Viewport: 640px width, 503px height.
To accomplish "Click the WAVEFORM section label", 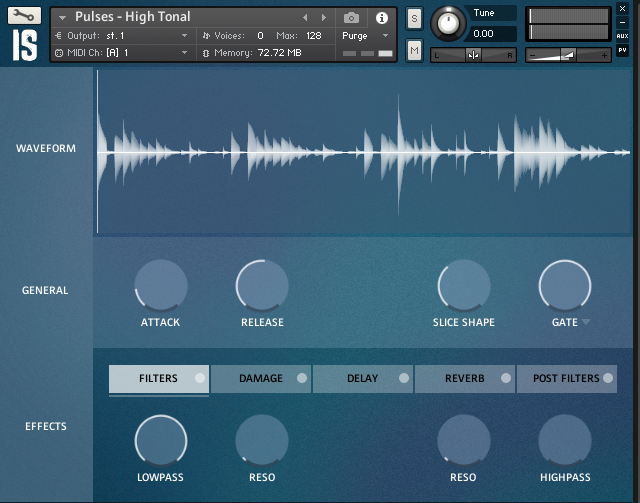I will 46,148.
